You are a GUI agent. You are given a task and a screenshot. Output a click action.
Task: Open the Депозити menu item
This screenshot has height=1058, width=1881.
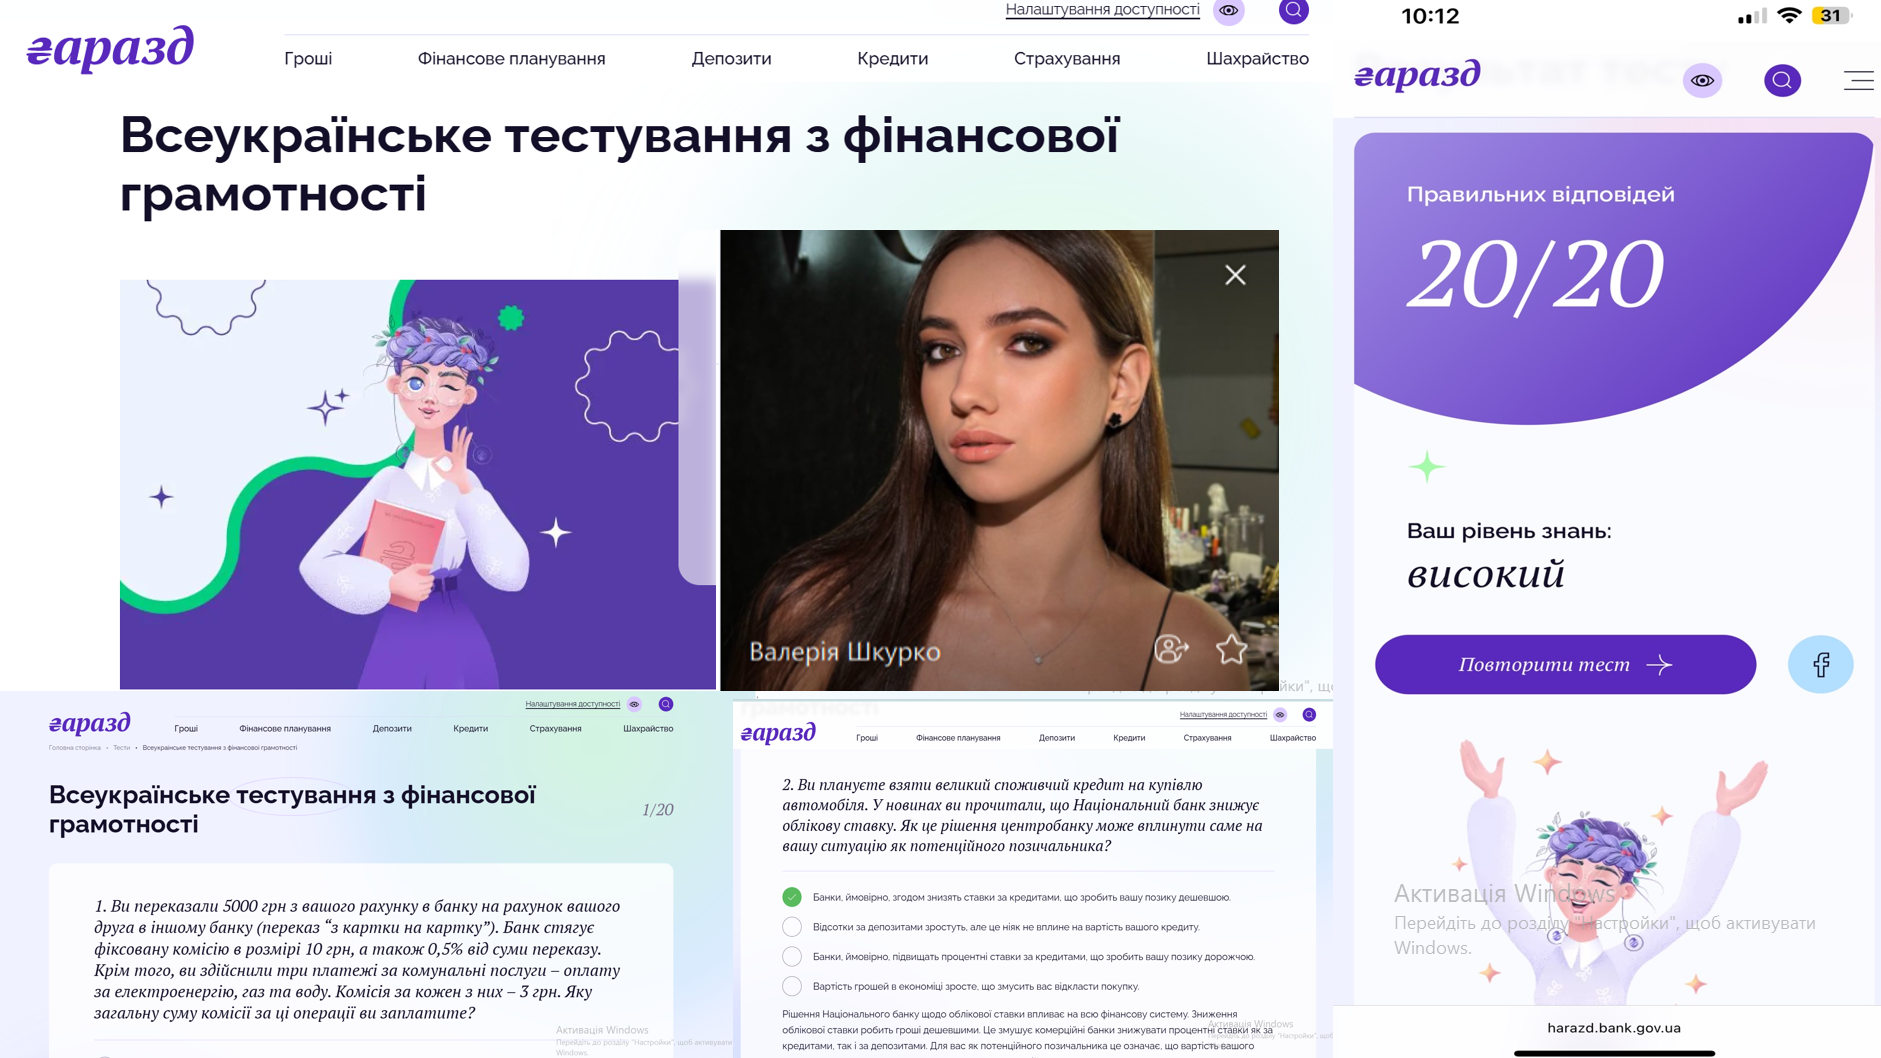731,59
